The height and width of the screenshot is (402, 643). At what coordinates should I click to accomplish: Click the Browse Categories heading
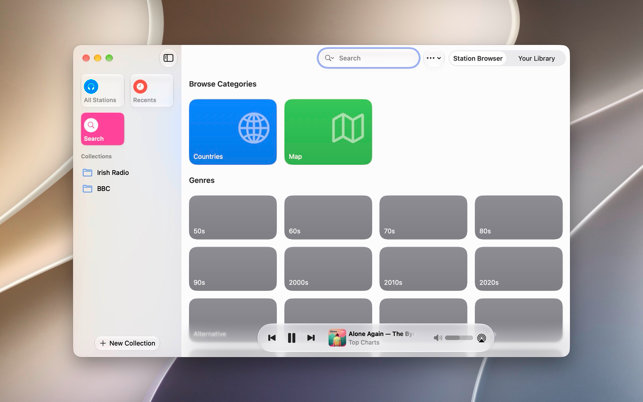tap(223, 84)
